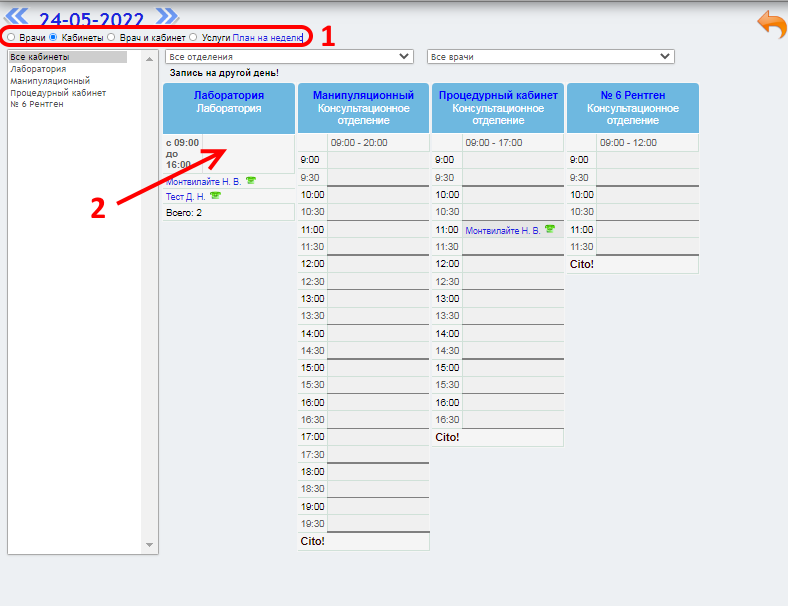Open the Все врачи dropdown

pyautogui.click(x=550, y=57)
